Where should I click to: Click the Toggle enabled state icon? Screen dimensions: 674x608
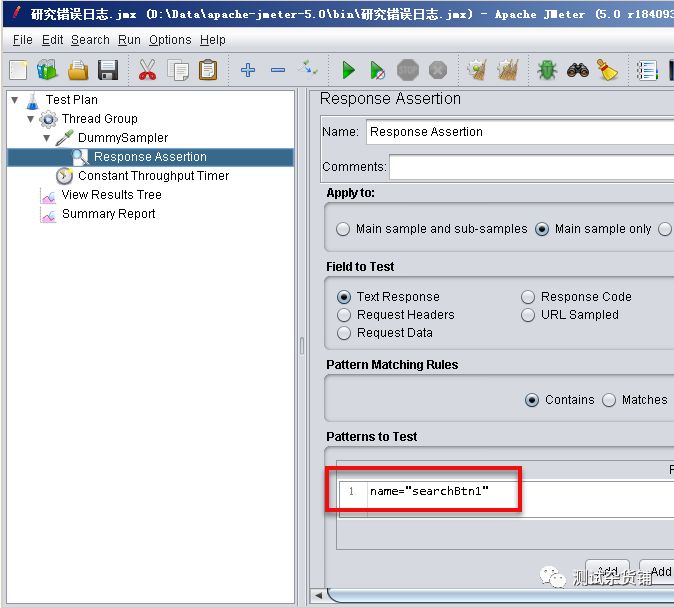tap(309, 69)
